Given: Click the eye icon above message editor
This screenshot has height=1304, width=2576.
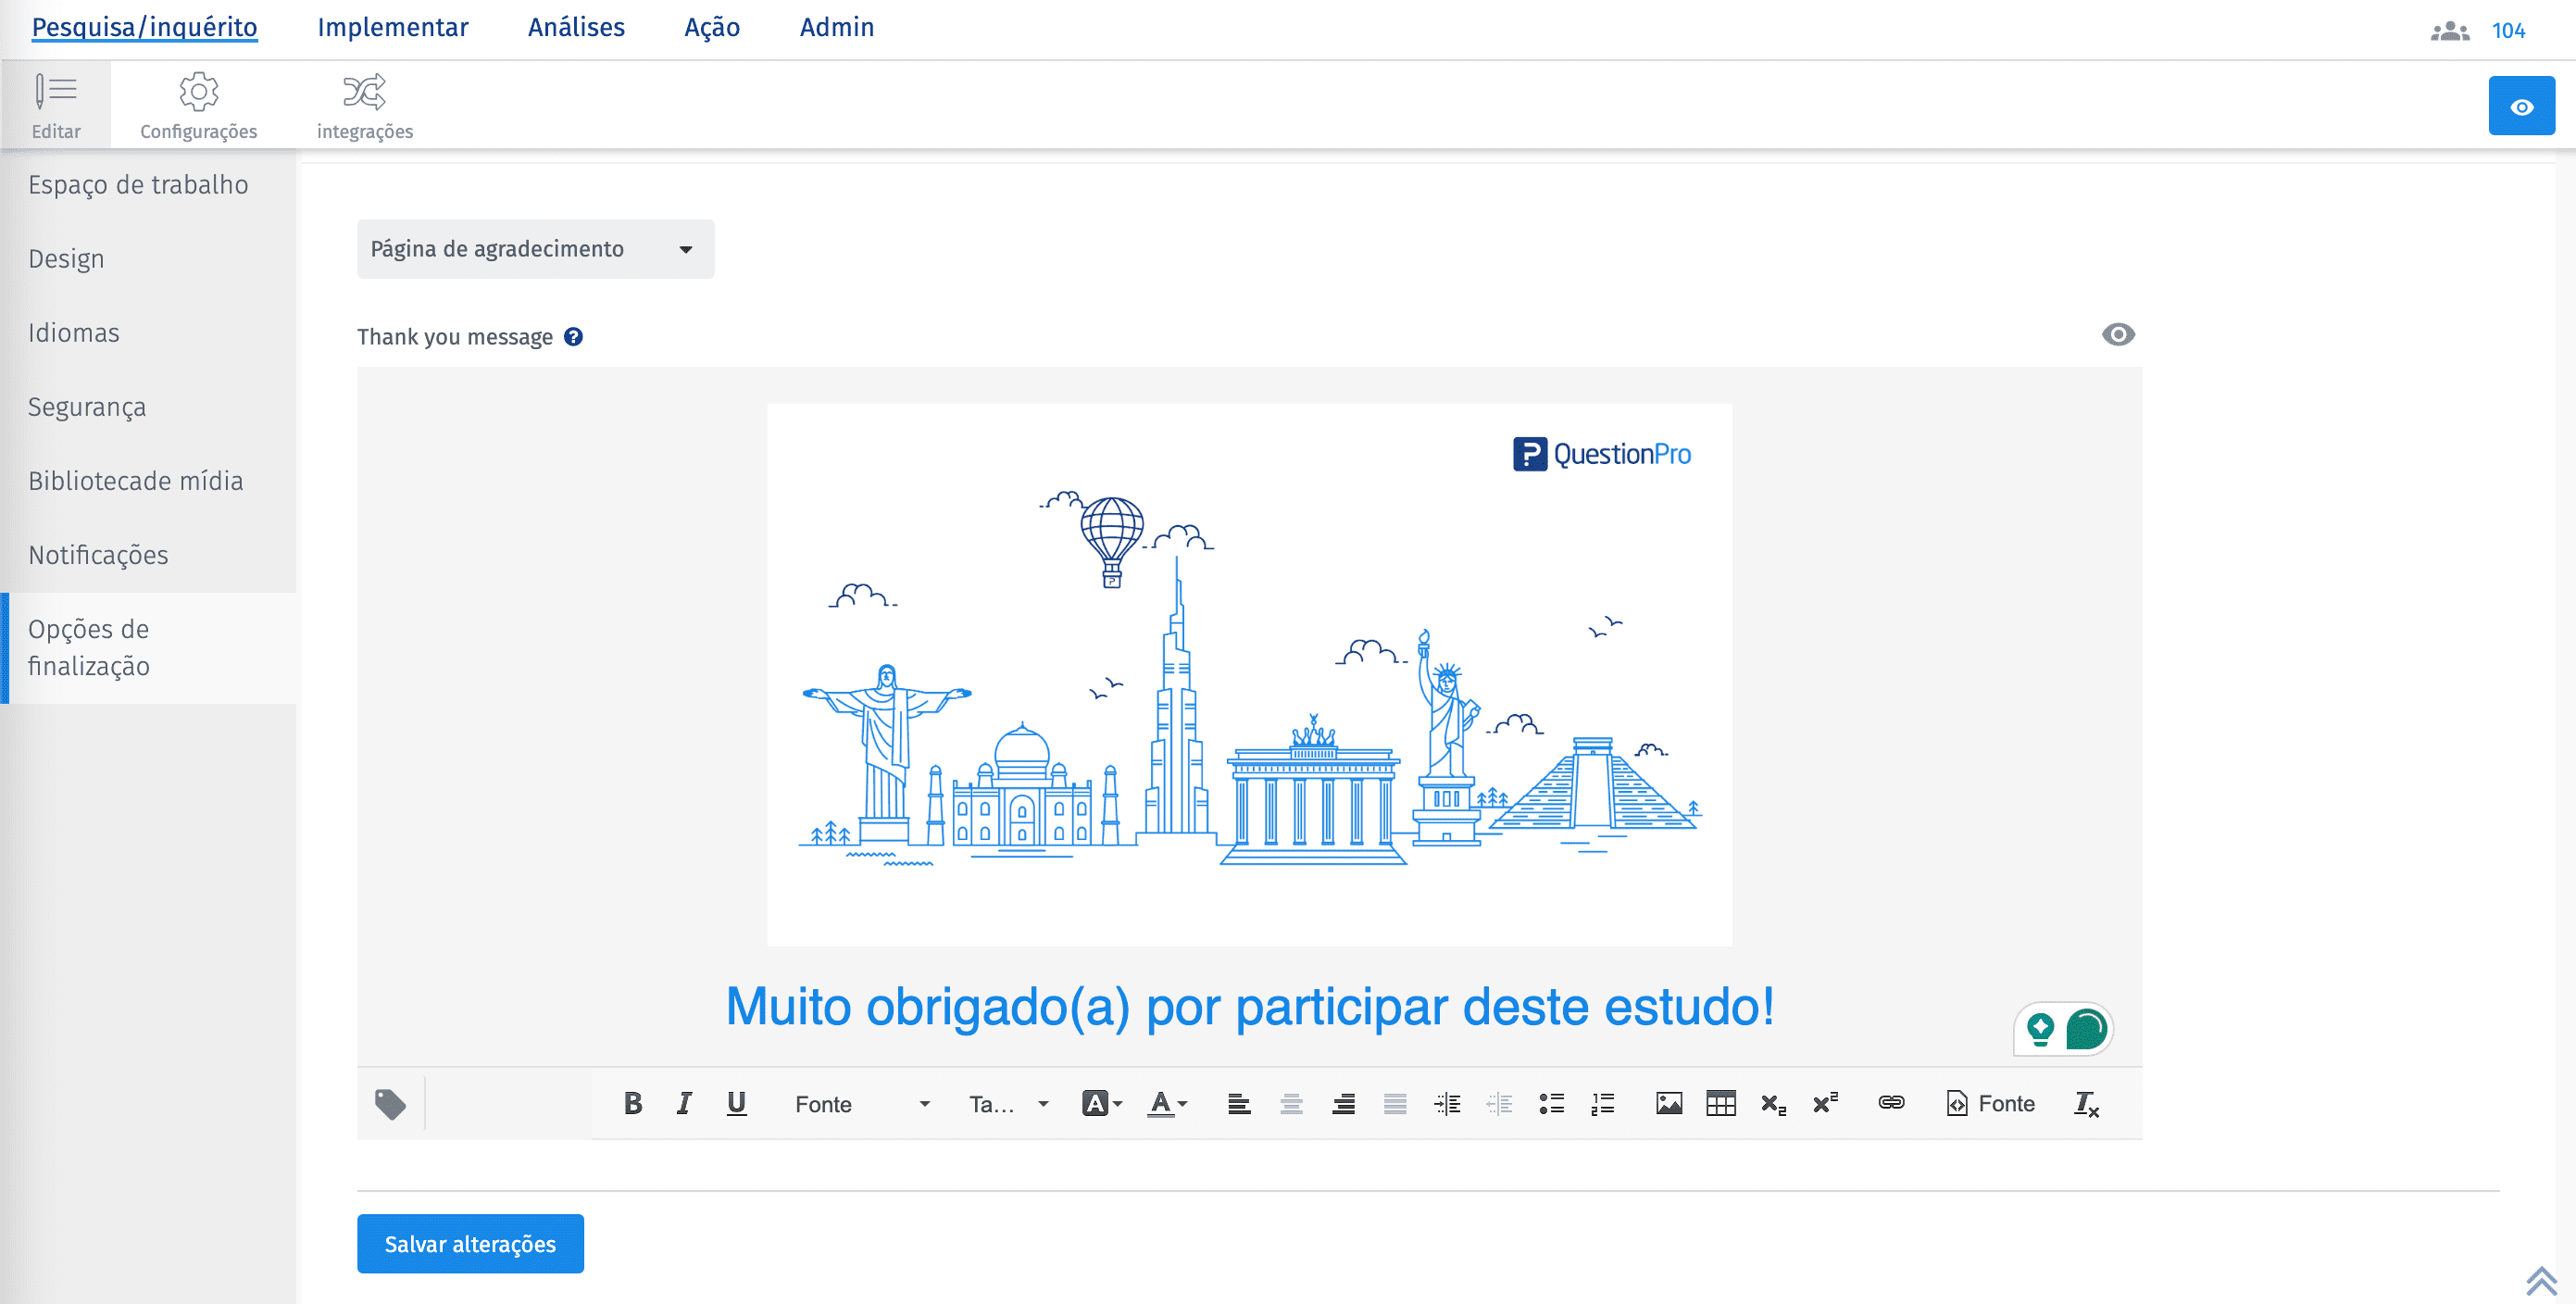Looking at the screenshot, I should (2117, 335).
